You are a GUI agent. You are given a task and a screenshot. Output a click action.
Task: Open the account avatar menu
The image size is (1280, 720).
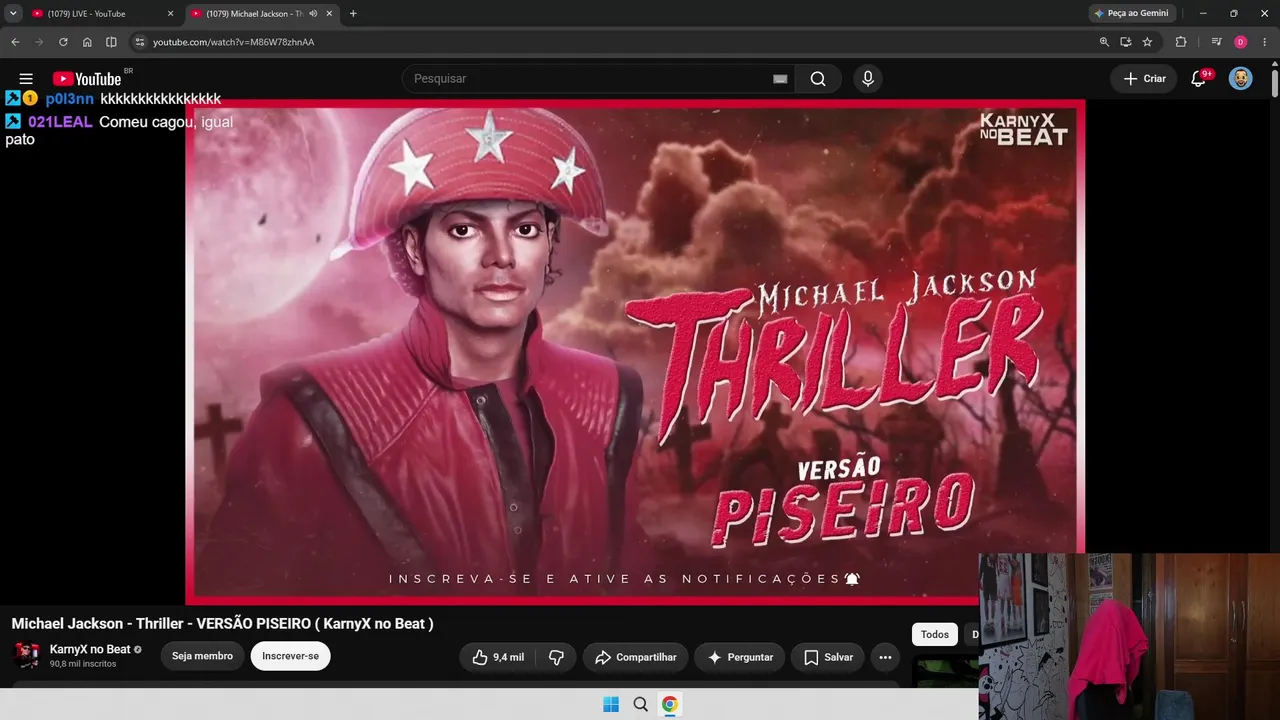1241,79
